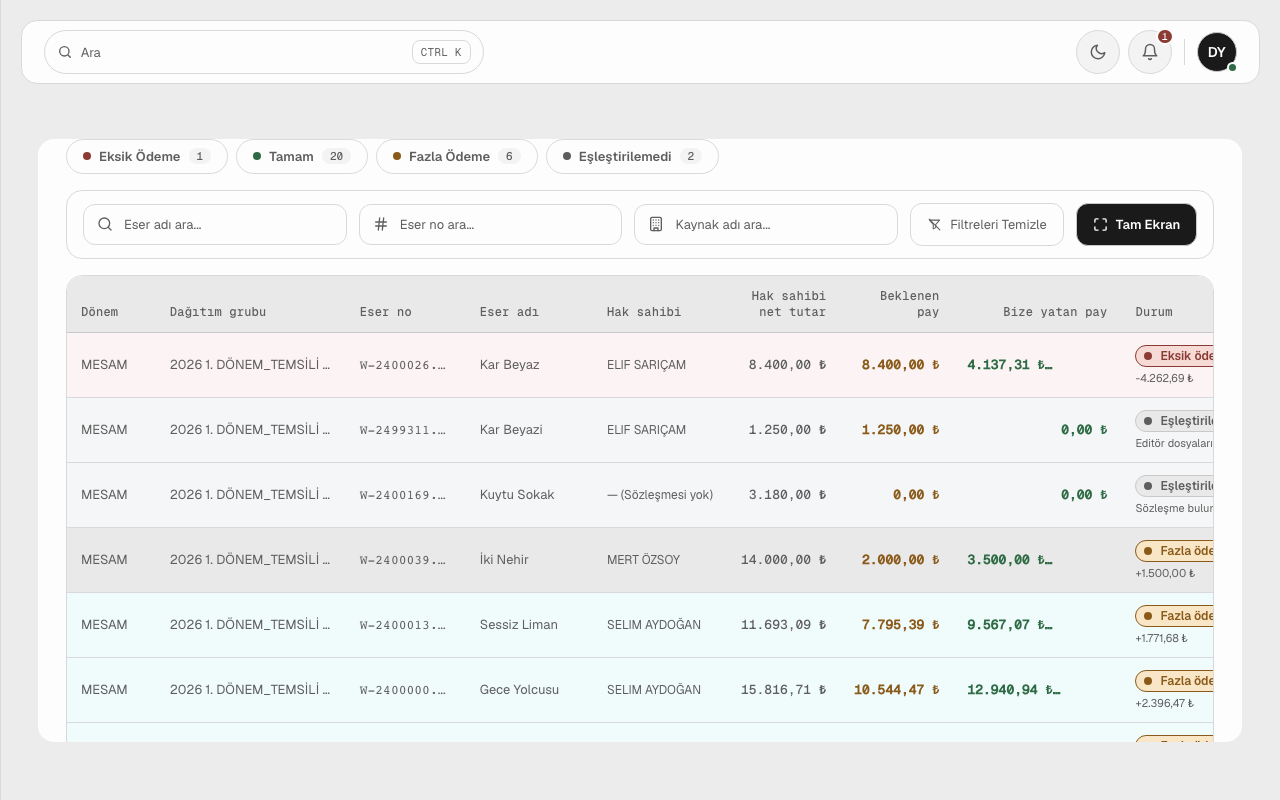This screenshot has width=1280, height=800.
Task: Open the DY user avatar menu
Action: [1217, 52]
